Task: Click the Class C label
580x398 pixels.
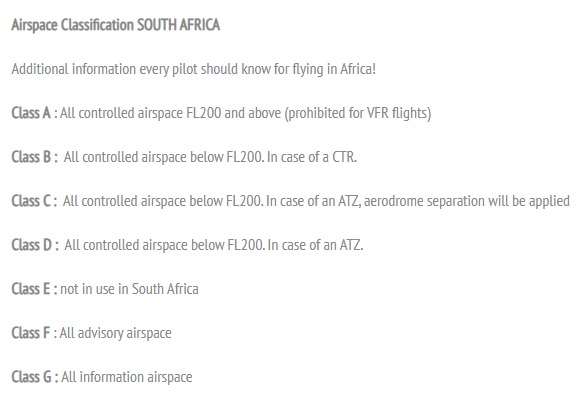Action: [x=31, y=201]
